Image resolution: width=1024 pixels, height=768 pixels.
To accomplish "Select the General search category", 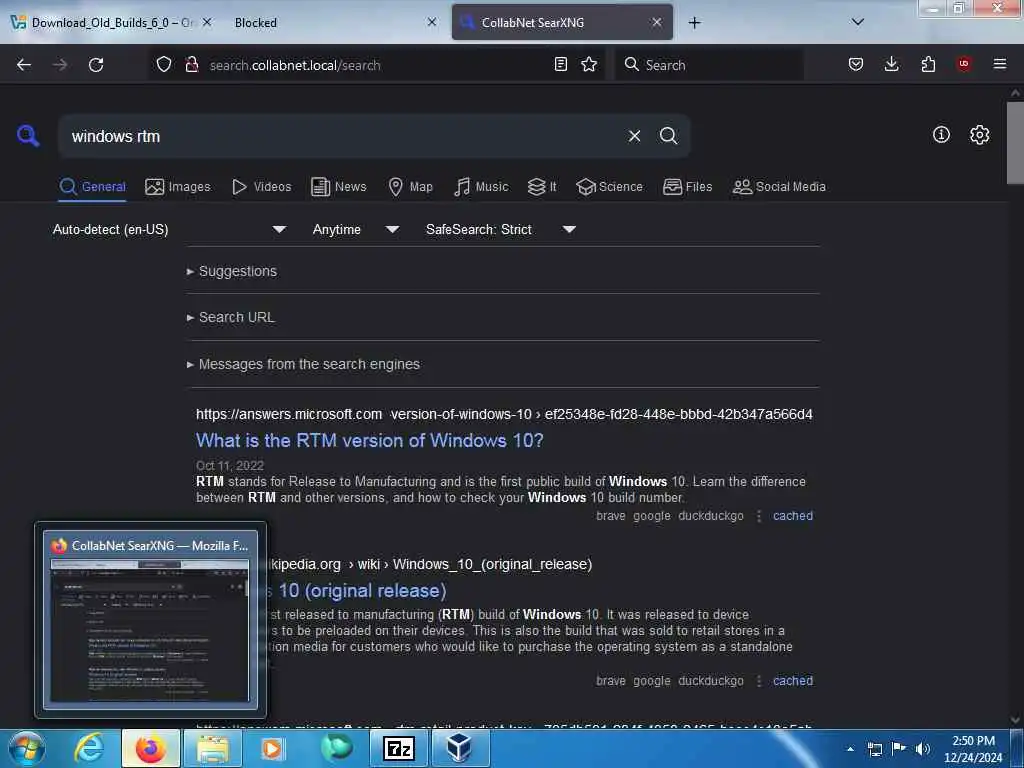I will pyautogui.click(x=92, y=187).
